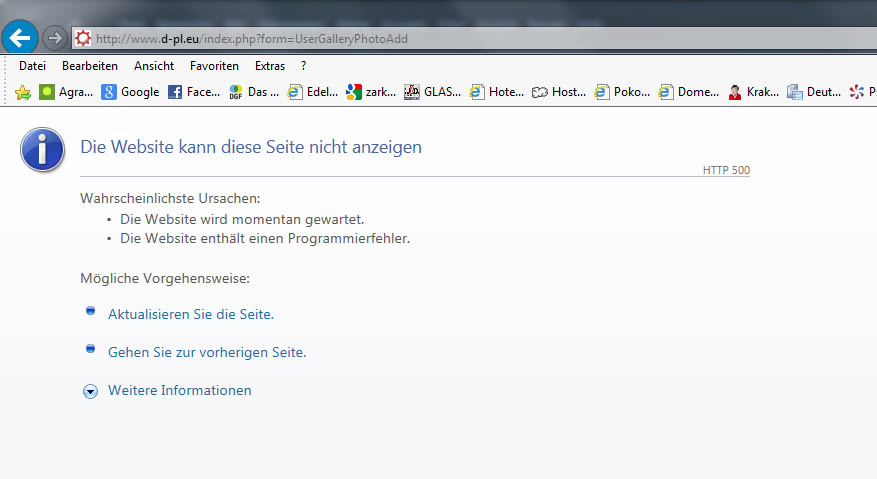The image size is (877, 479).
Task: Open the Bearbeiten menu
Action: point(89,66)
